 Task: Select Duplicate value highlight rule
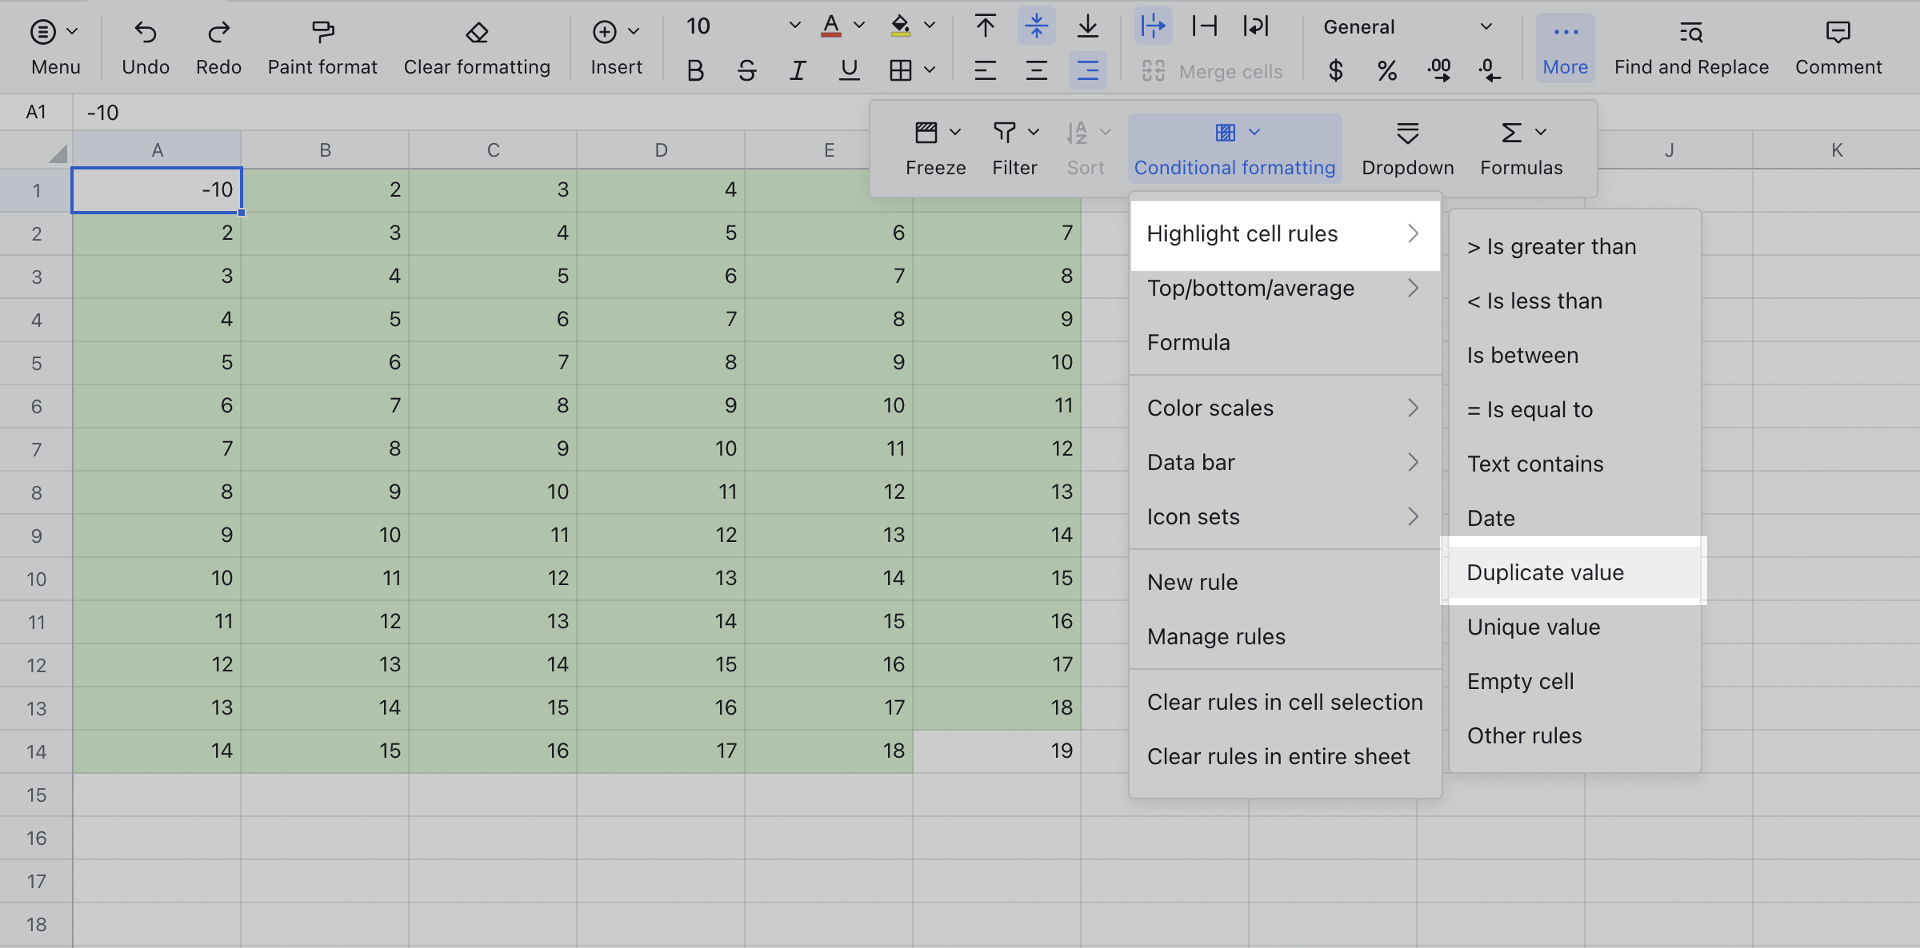click(1545, 572)
